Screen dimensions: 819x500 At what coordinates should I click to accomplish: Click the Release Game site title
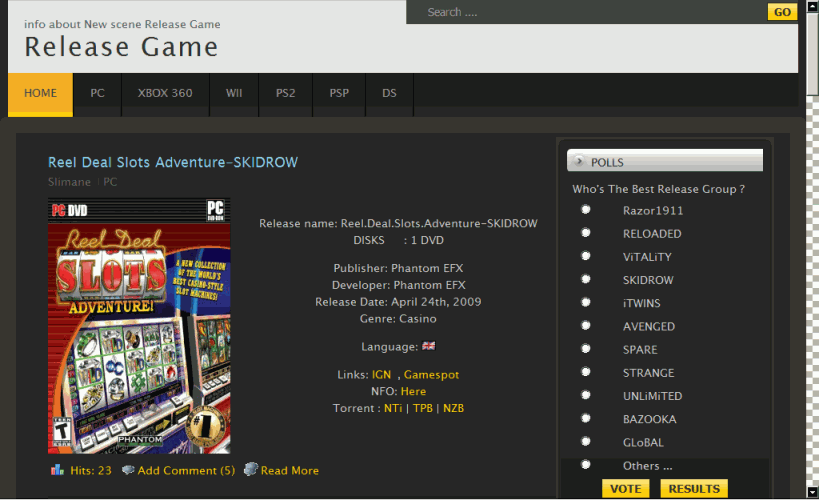tap(121, 47)
